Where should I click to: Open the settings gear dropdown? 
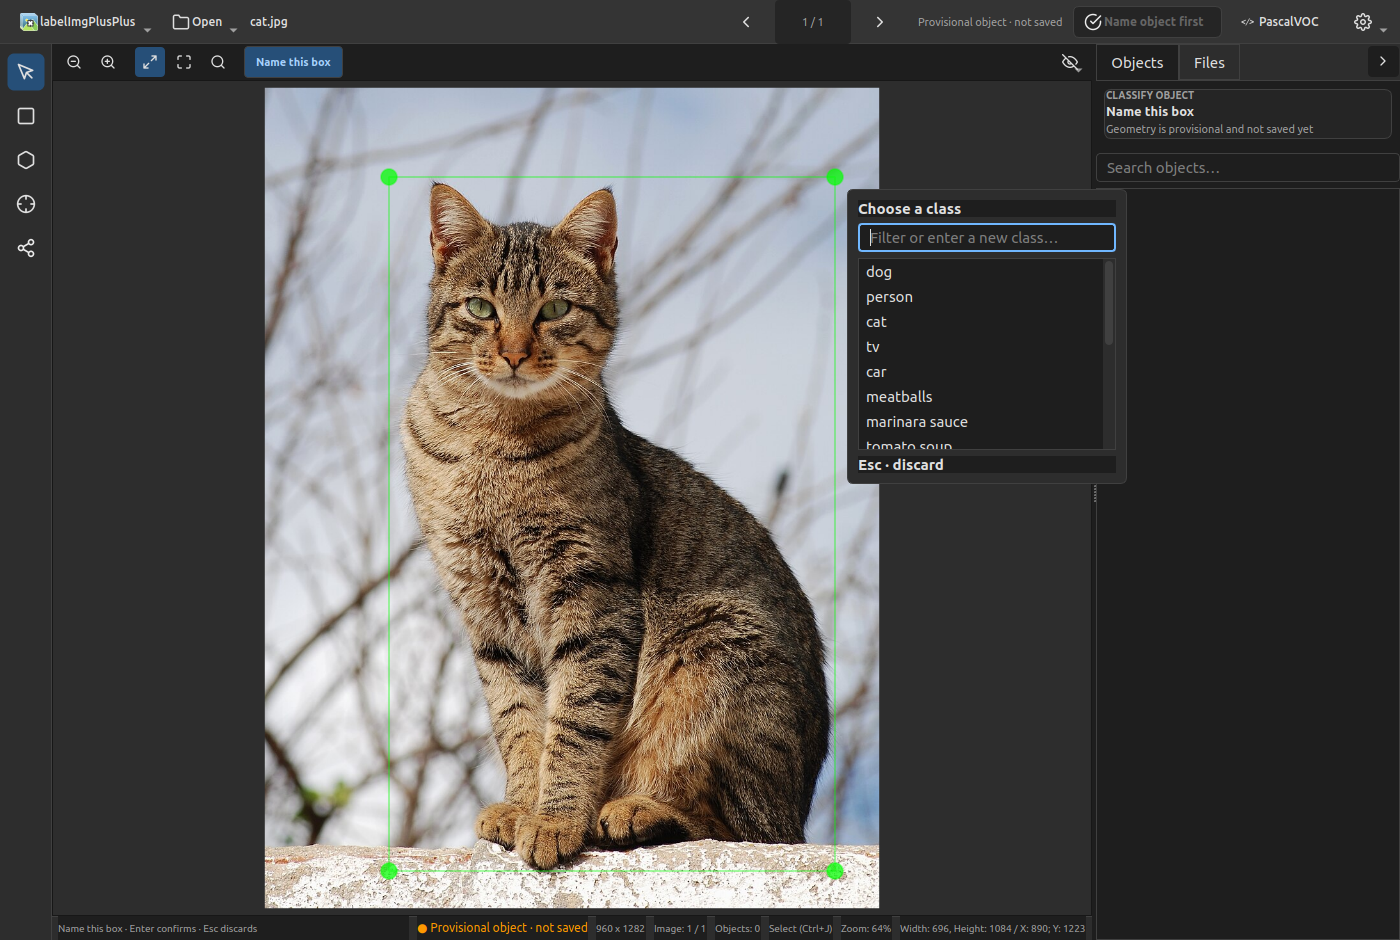click(x=1370, y=22)
